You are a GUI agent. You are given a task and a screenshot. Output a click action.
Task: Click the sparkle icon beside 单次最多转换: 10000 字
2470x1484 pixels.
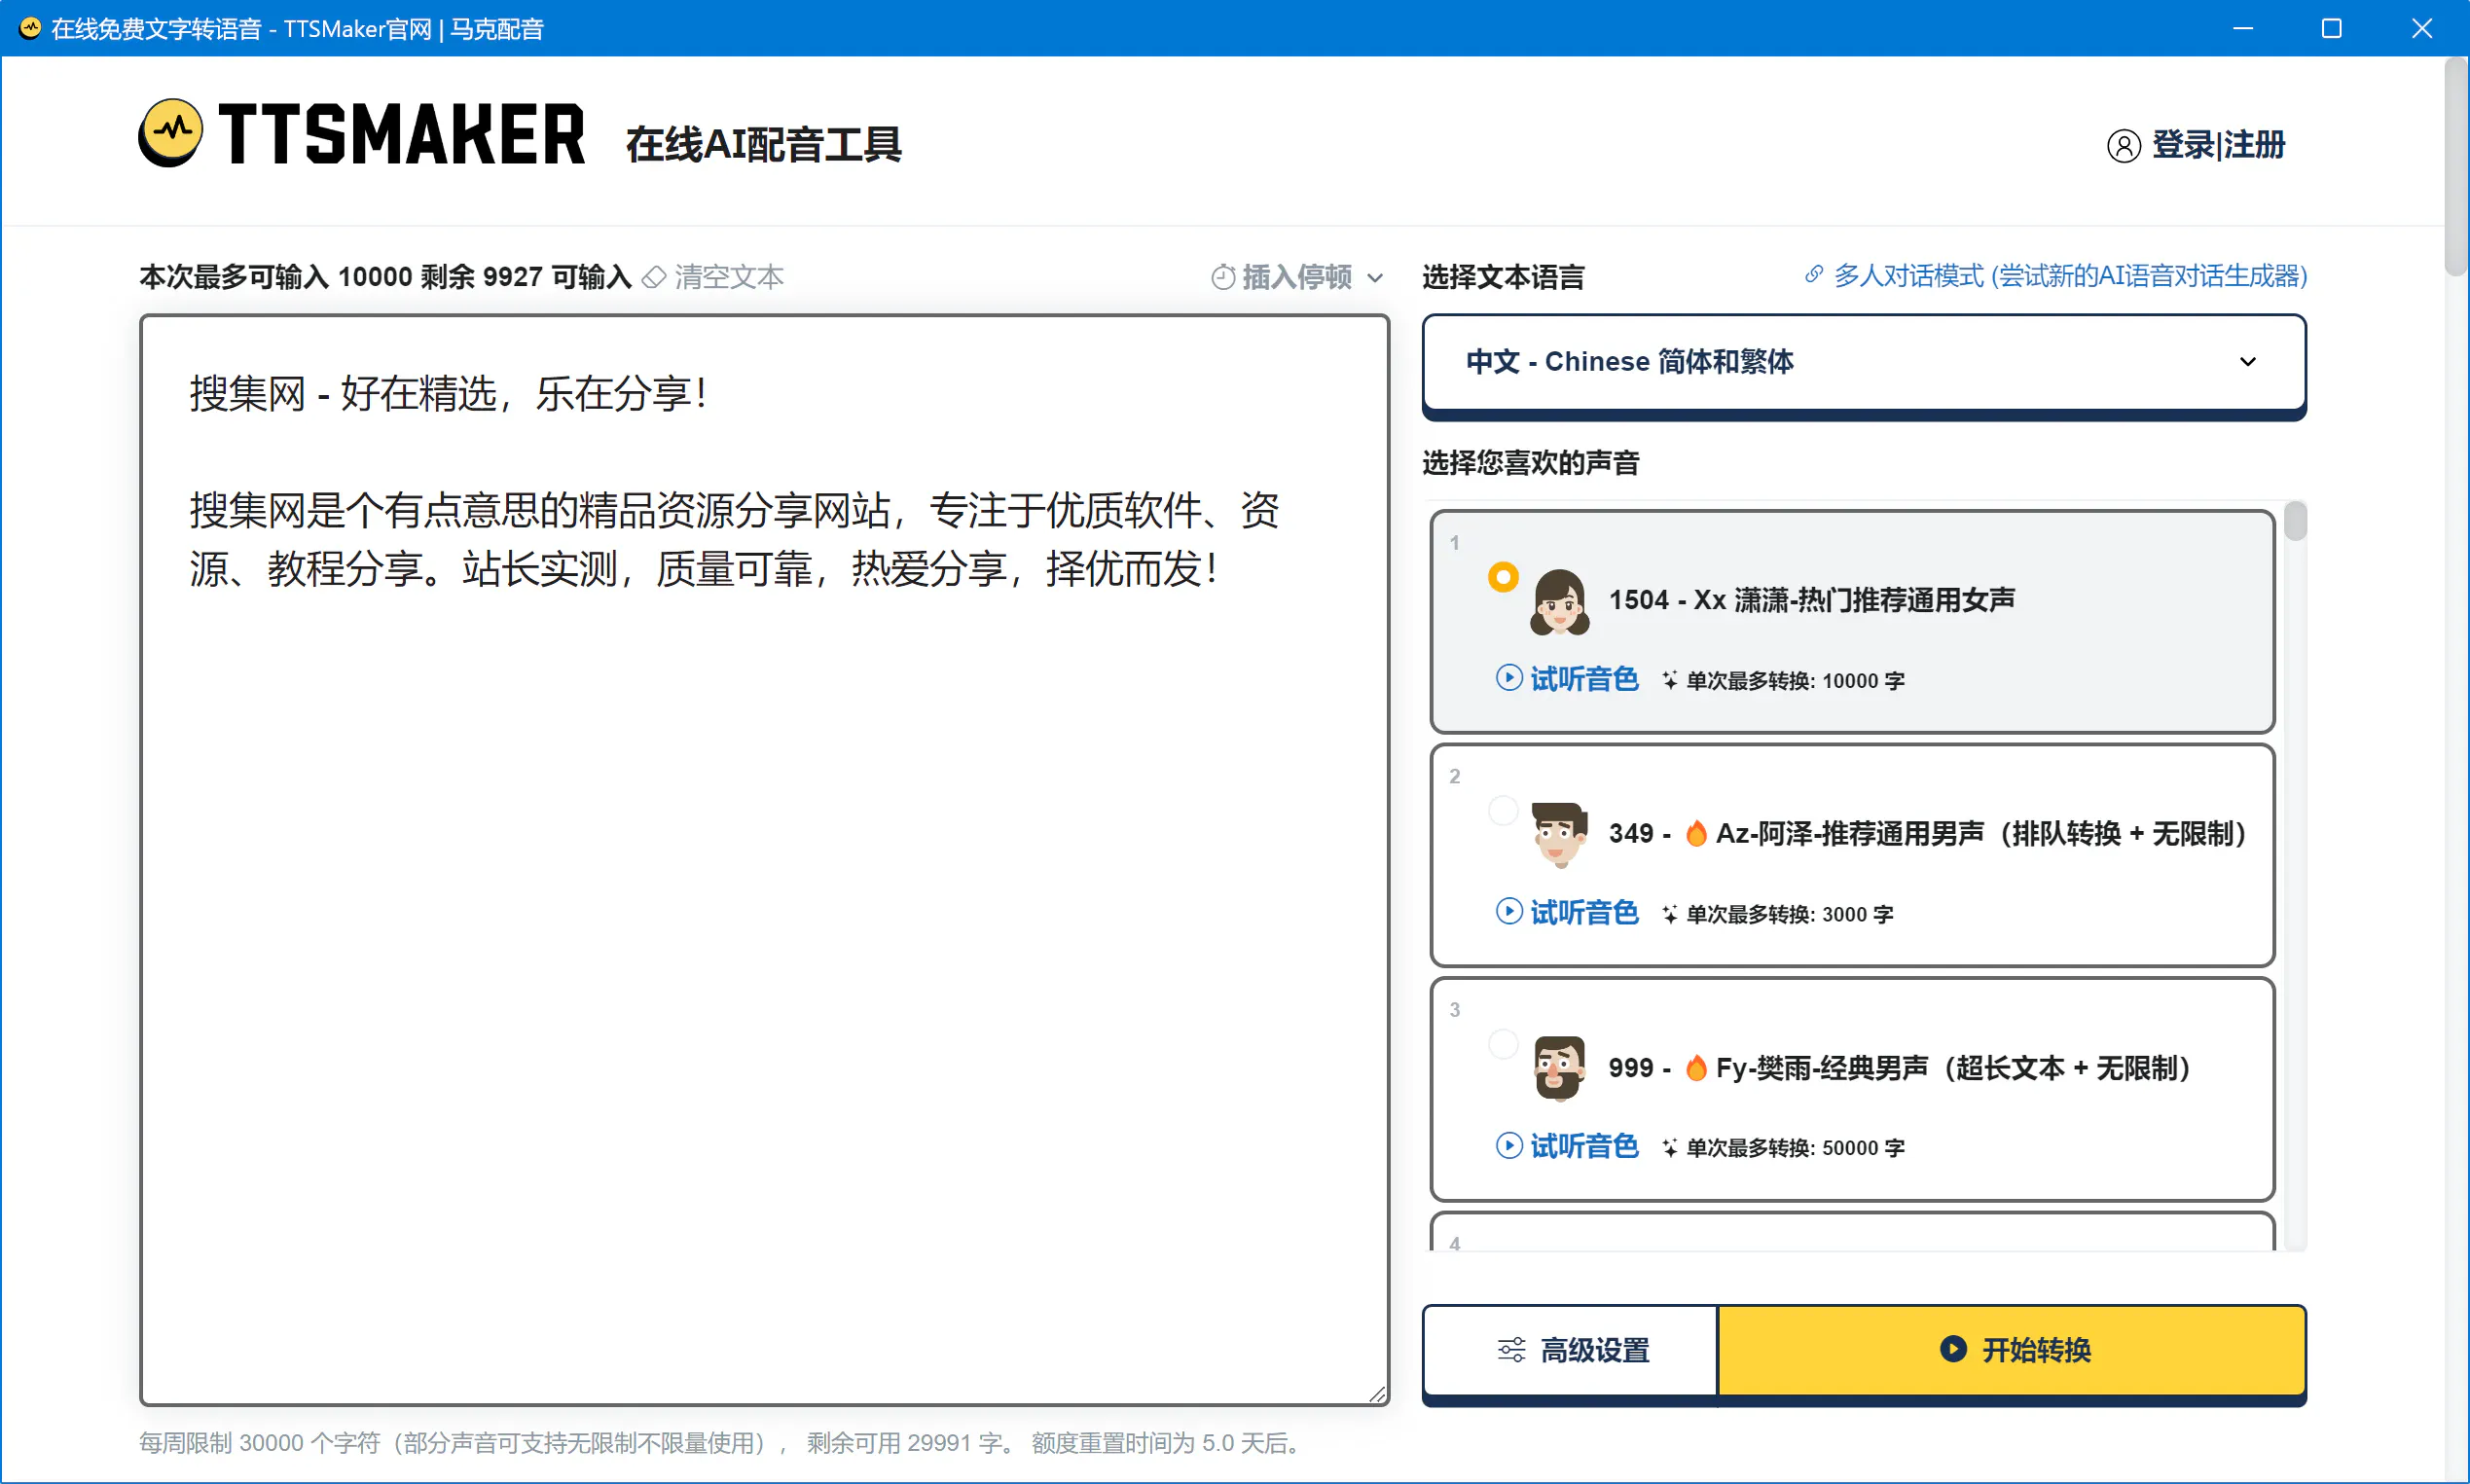pyautogui.click(x=1669, y=680)
